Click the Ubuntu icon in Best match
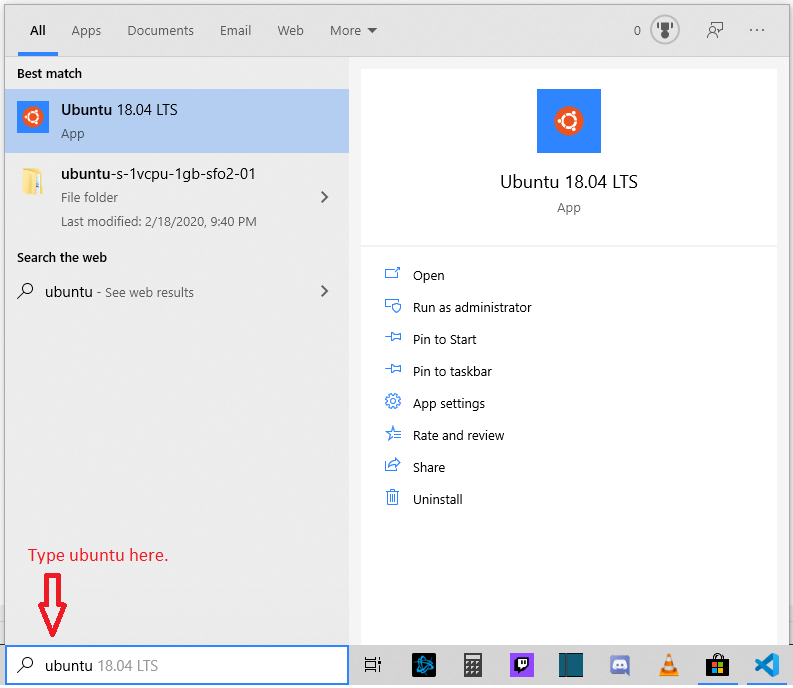The image size is (793, 688). 33,117
